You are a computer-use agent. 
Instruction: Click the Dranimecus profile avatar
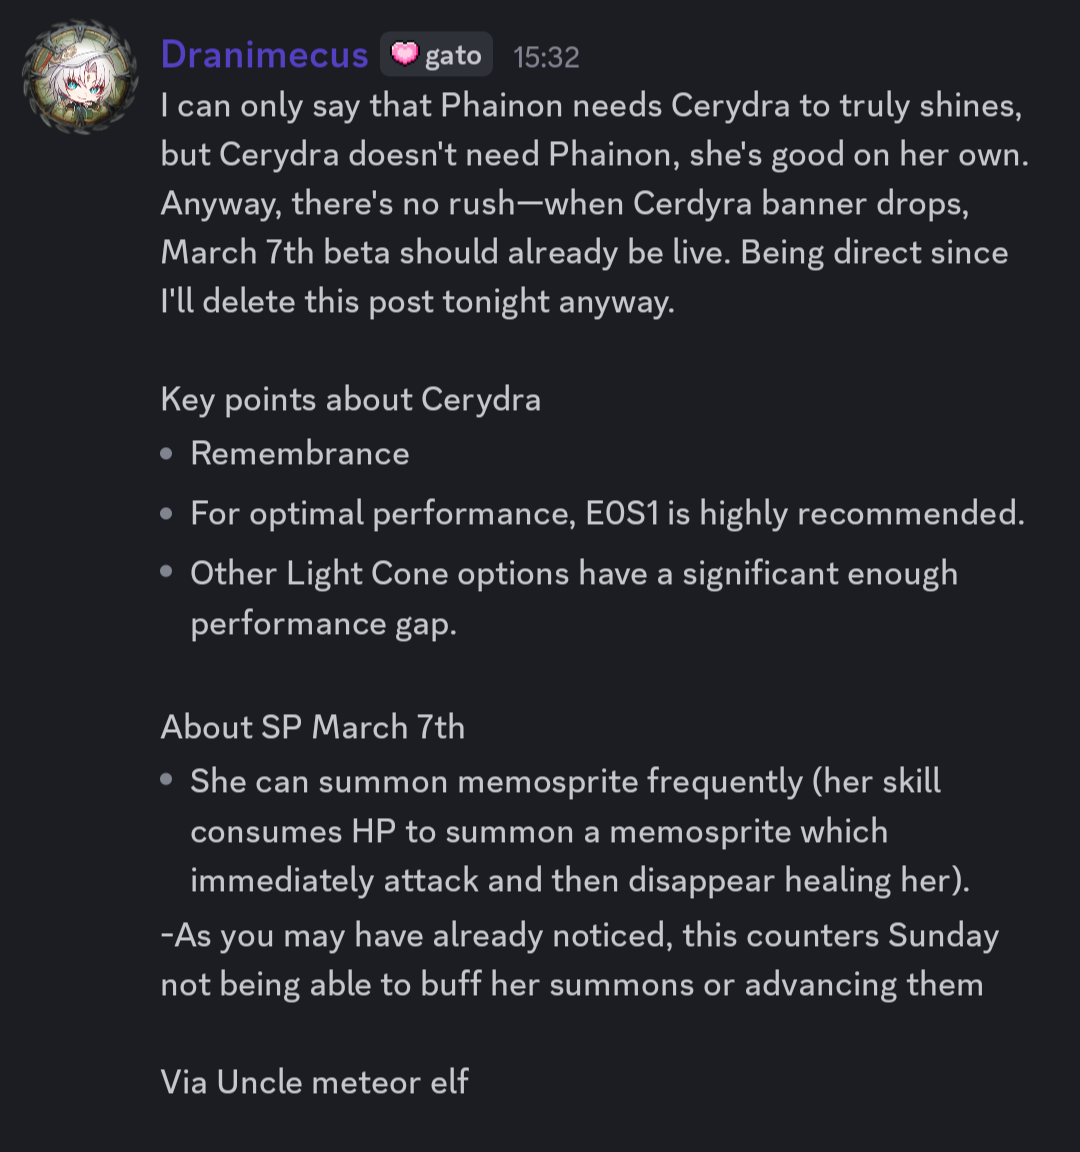[80, 77]
